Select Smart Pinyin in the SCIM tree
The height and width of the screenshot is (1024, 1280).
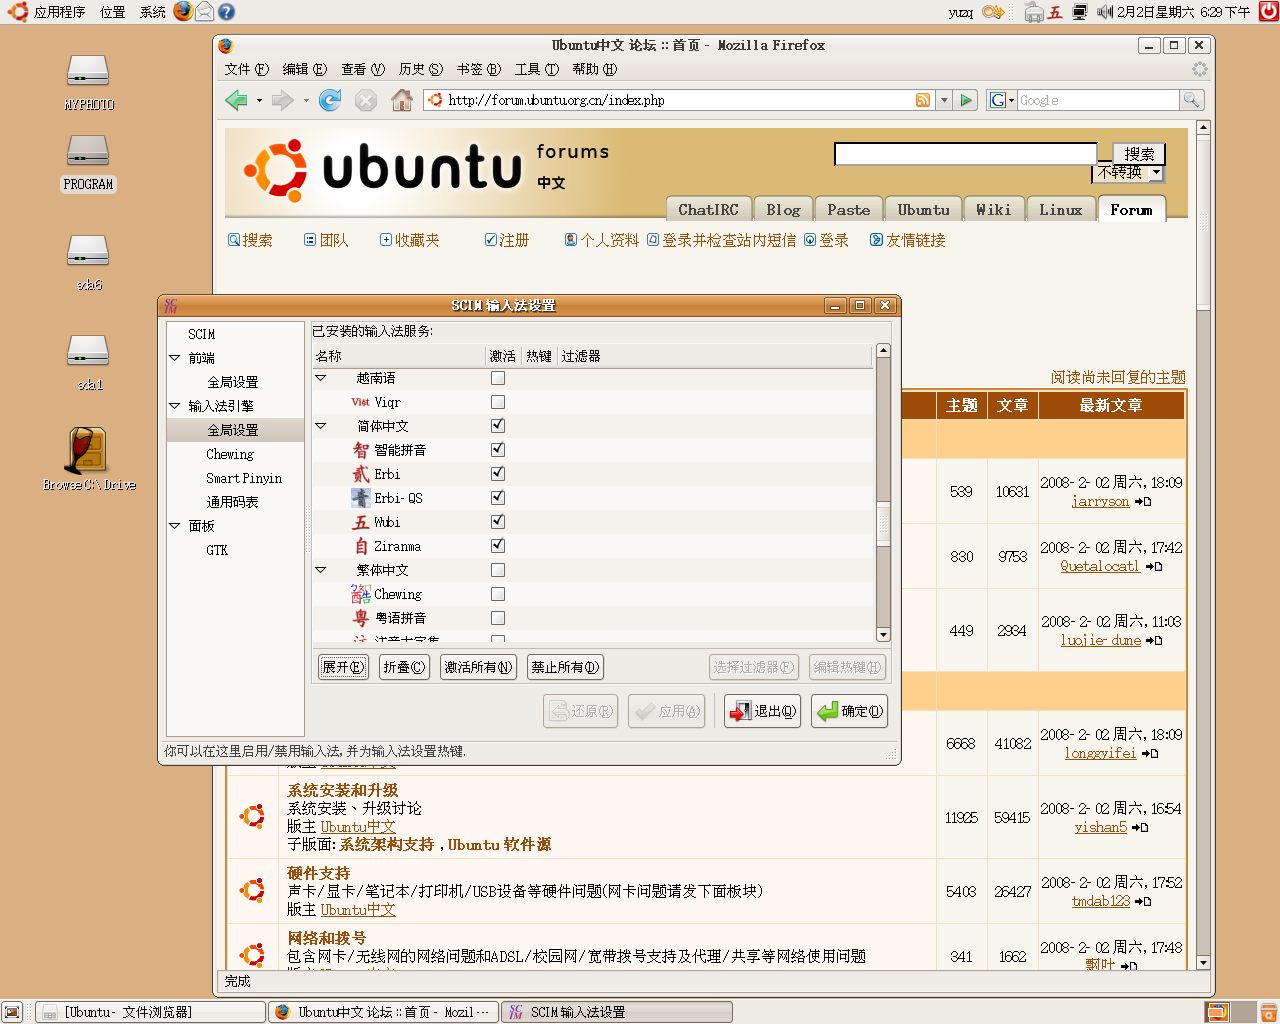click(x=244, y=478)
